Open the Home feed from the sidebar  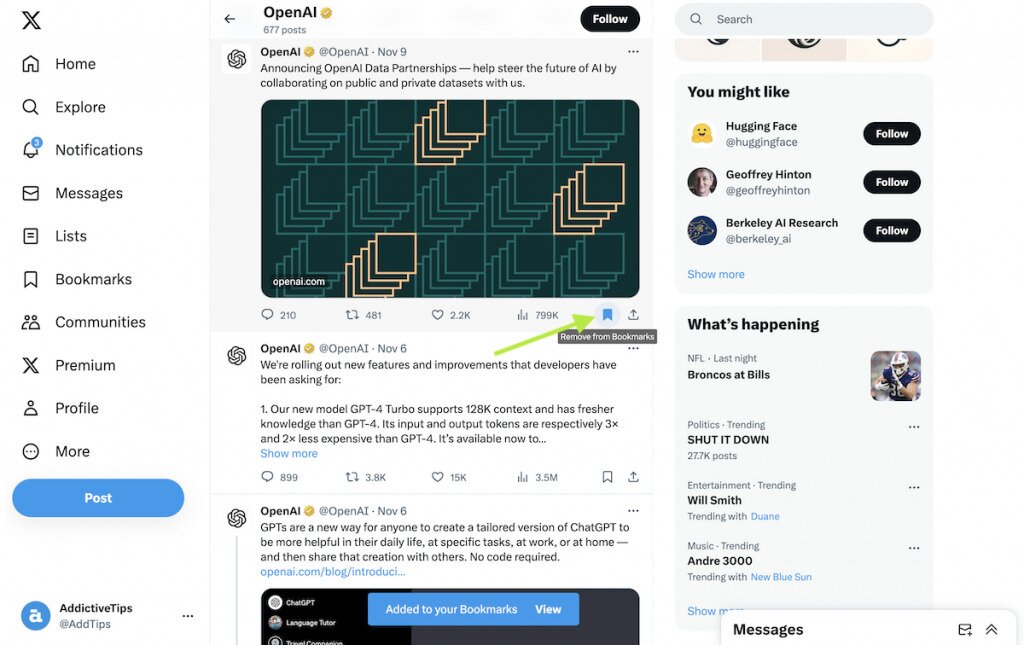[x=74, y=63]
